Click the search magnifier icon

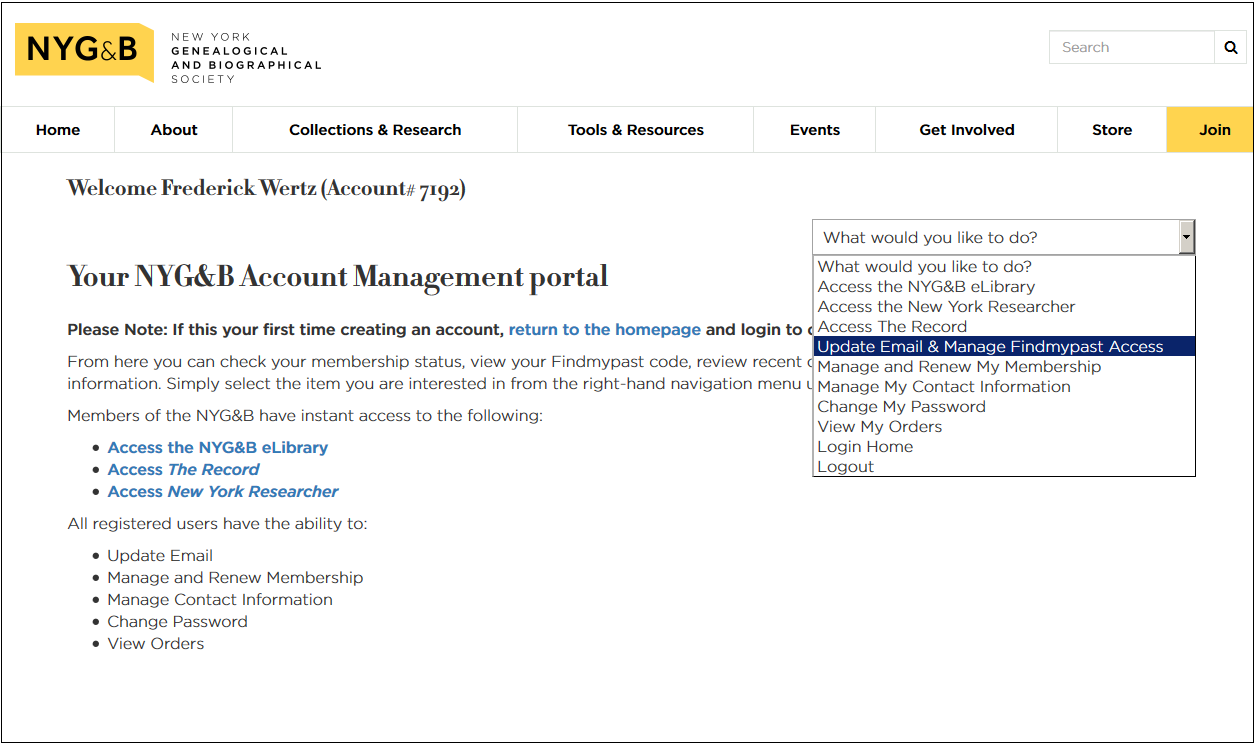[1230, 48]
